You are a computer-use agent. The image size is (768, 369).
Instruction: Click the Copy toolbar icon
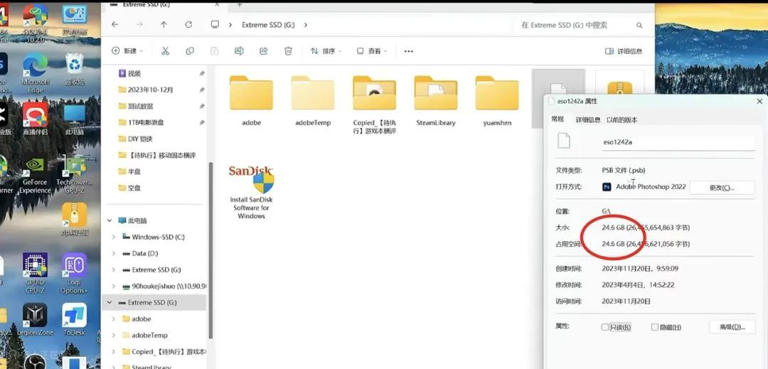190,51
